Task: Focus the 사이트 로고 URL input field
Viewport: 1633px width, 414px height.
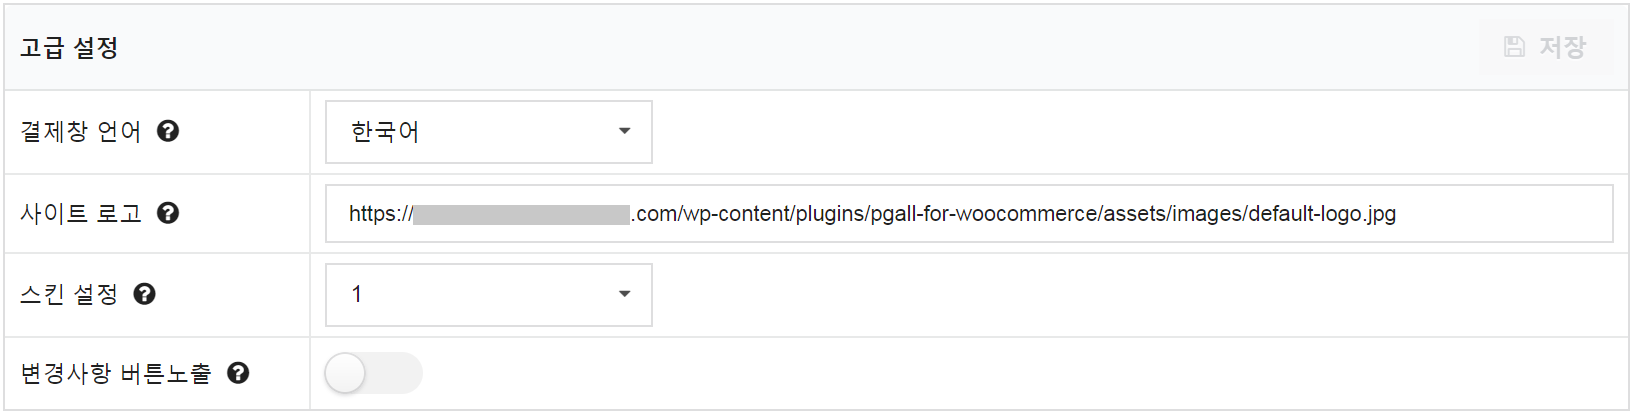Action: tap(969, 213)
